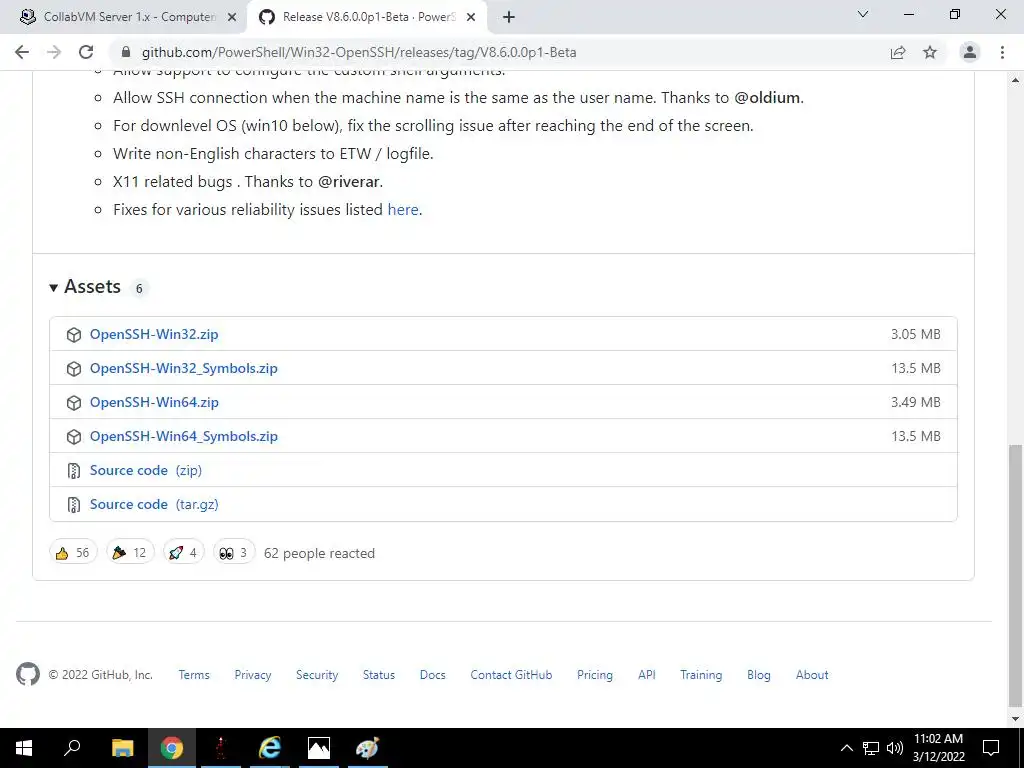
Task: Download OpenSSH-Win64.zip
Action: click(x=154, y=402)
